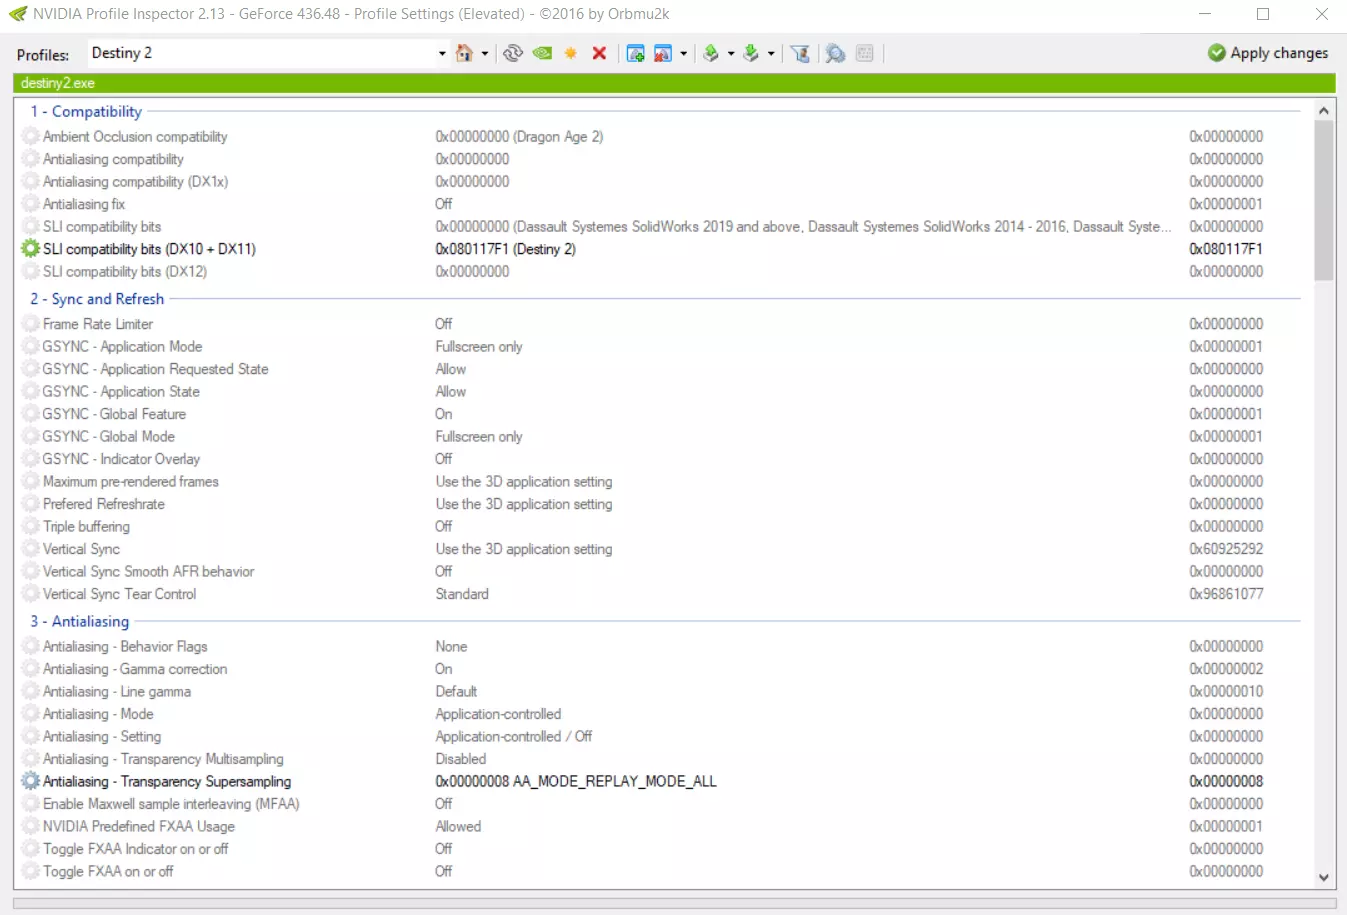
Task: Click the gear icon beside GSYNC - Global Feature
Action: click(31, 414)
